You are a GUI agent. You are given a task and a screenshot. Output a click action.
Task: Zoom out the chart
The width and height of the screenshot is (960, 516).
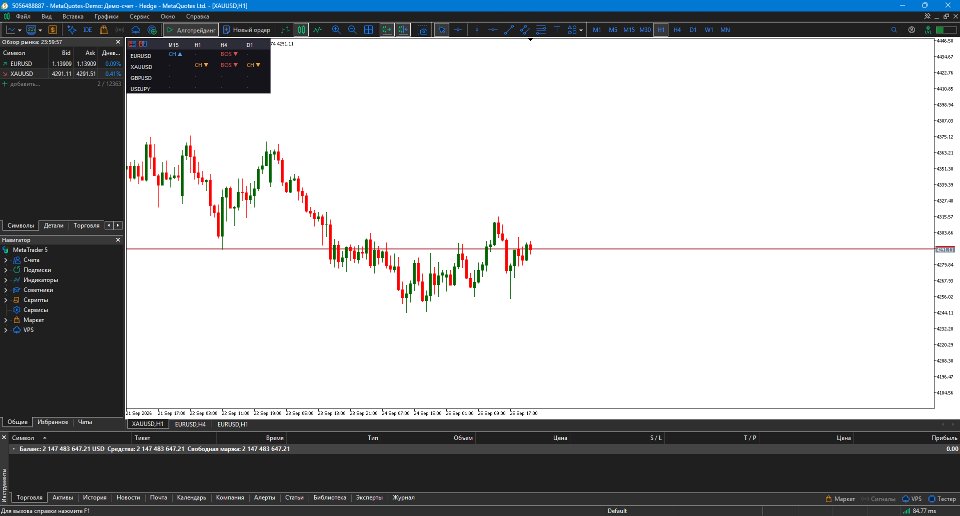pyautogui.click(x=352, y=29)
